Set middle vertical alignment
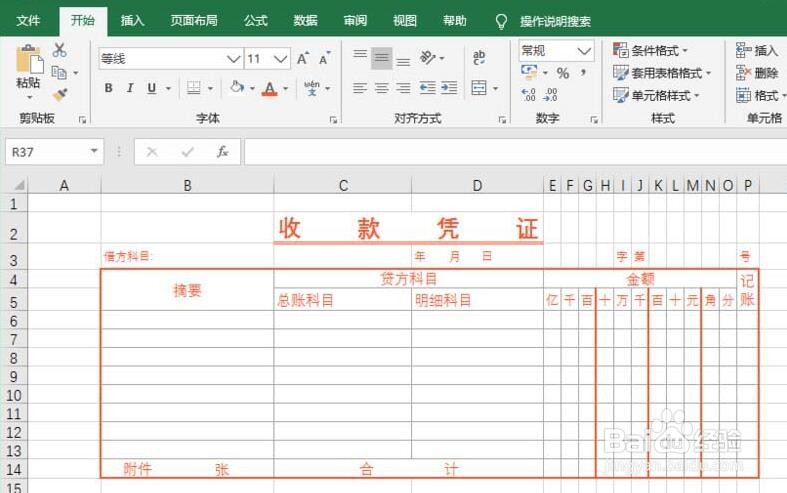 pyautogui.click(x=381, y=58)
